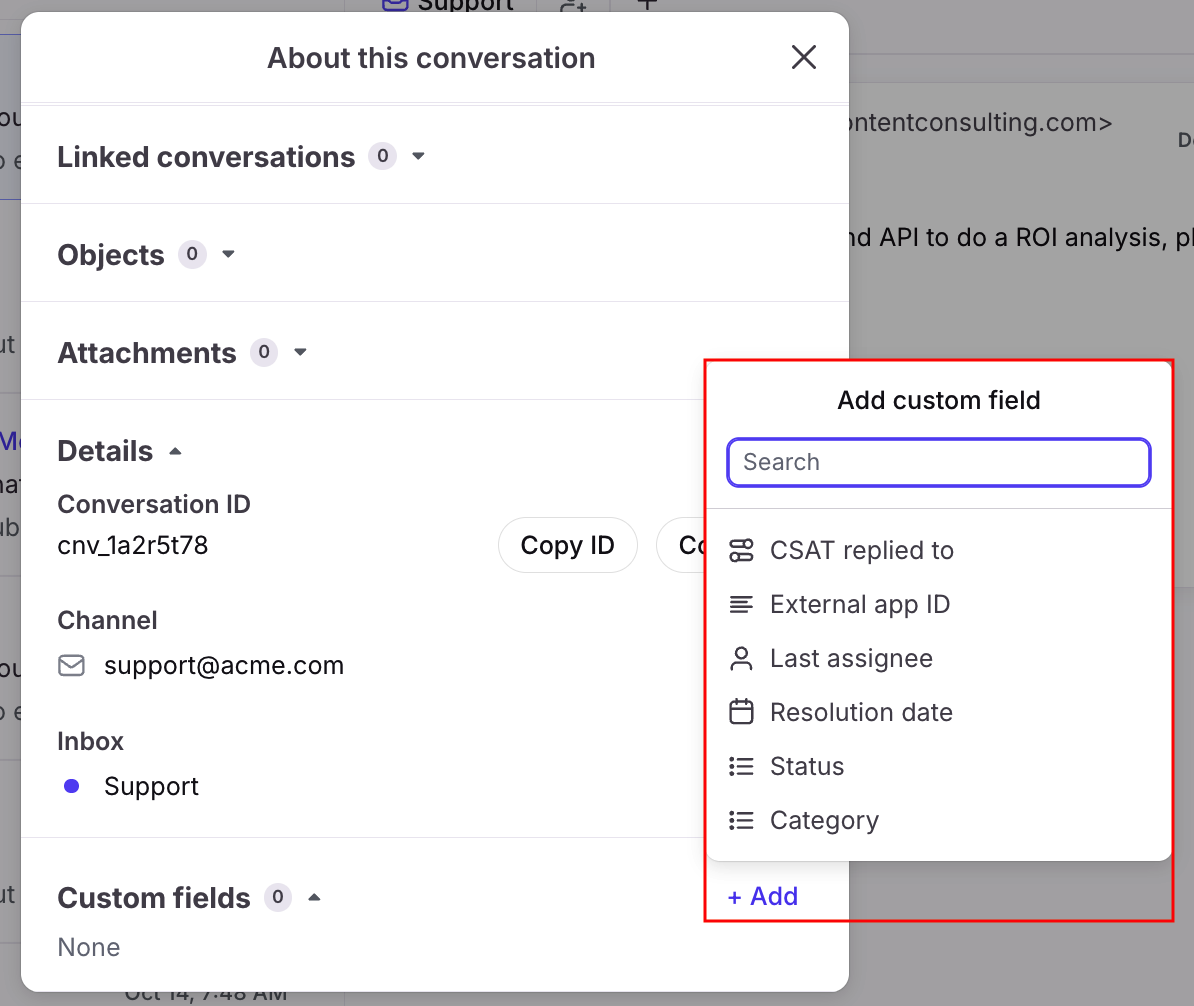Click the + Add custom field link
Viewport: 1194px width, 1006px height.
click(x=763, y=896)
